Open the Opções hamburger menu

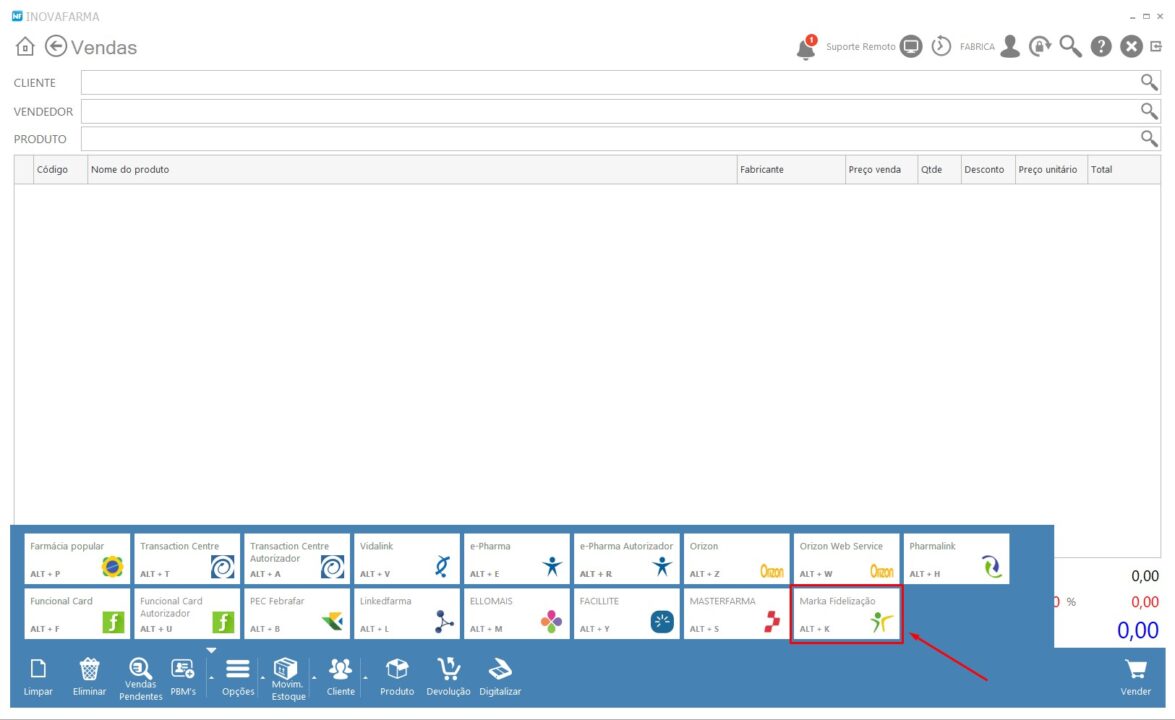238,669
